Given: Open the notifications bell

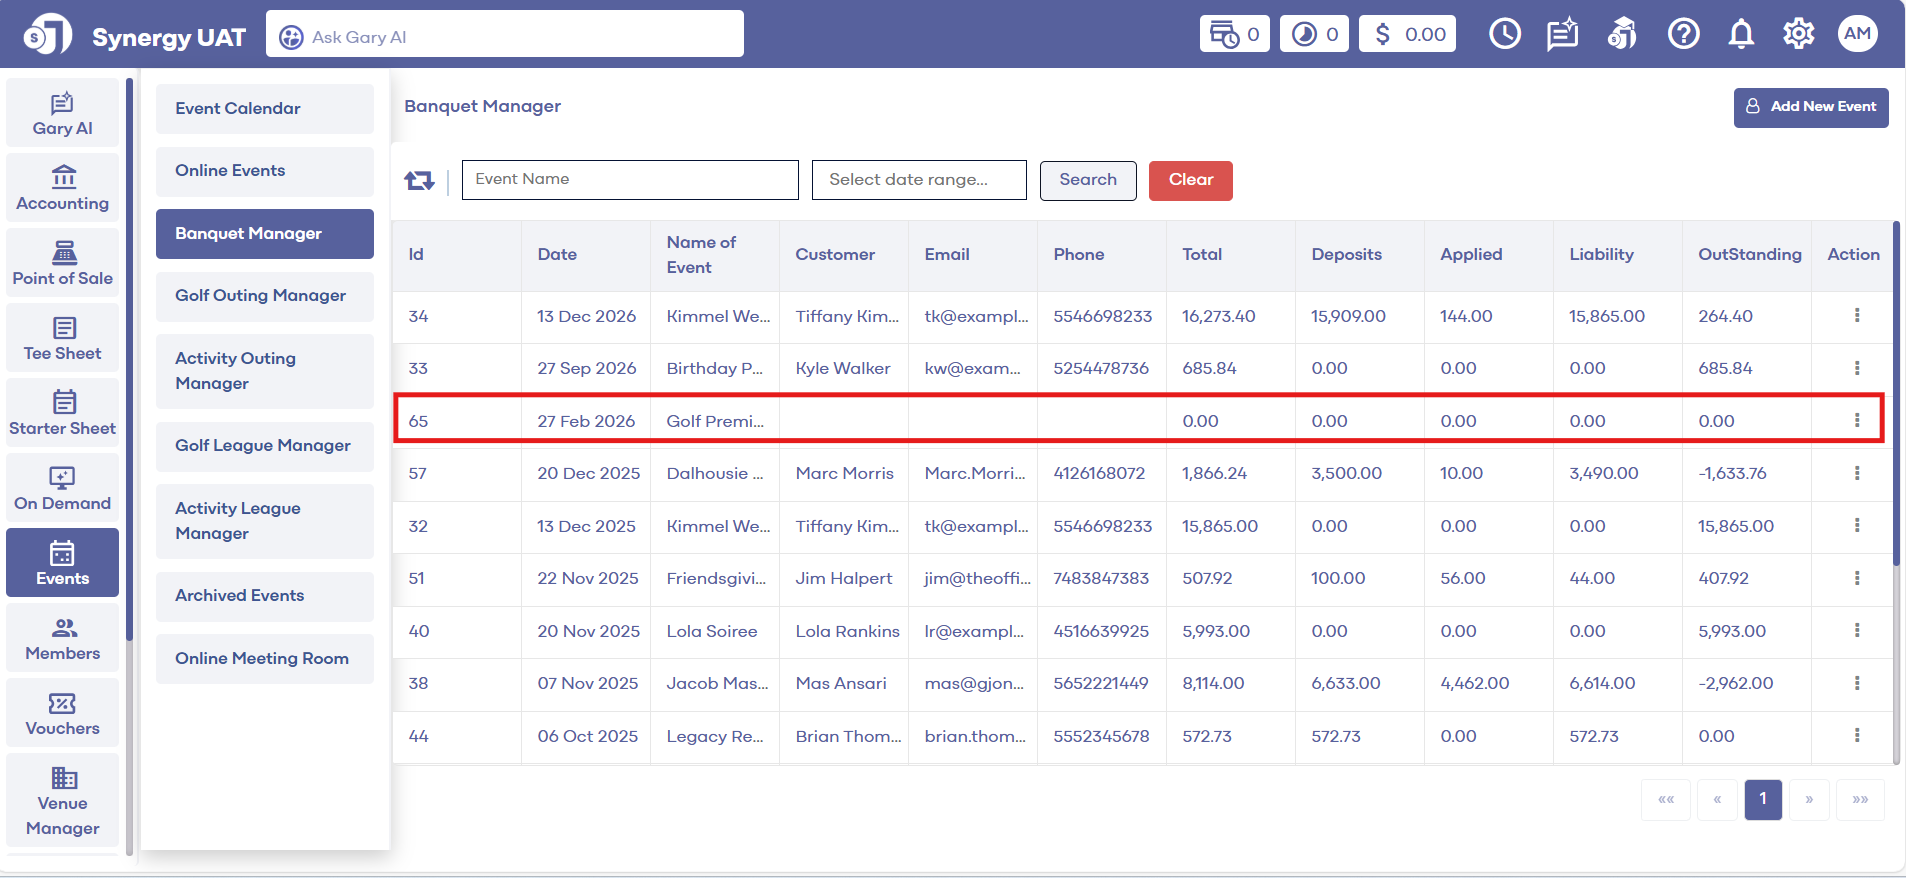Looking at the screenshot, I should point(1741,34).
